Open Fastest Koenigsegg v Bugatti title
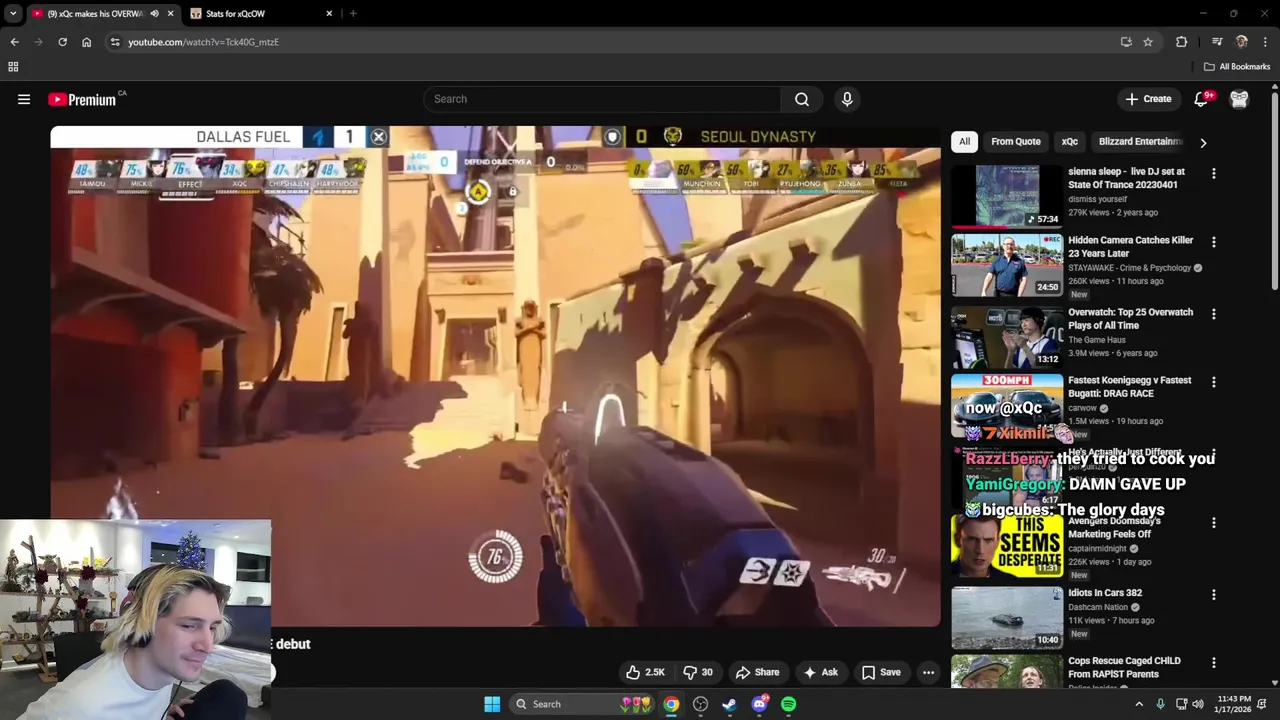The width and height of the screenshot is (1280, 720). point(1130,387)
